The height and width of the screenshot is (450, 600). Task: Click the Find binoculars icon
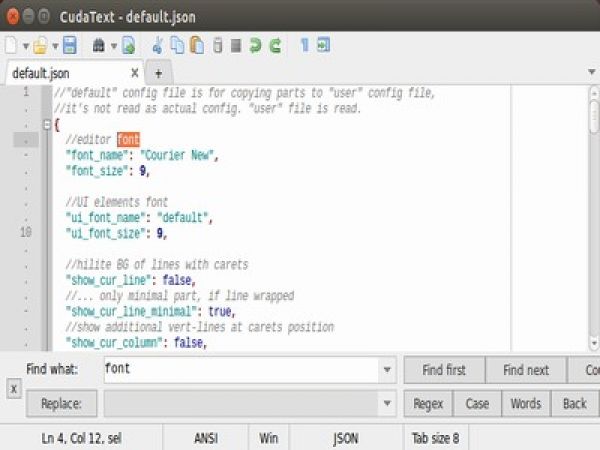(99, 45)
